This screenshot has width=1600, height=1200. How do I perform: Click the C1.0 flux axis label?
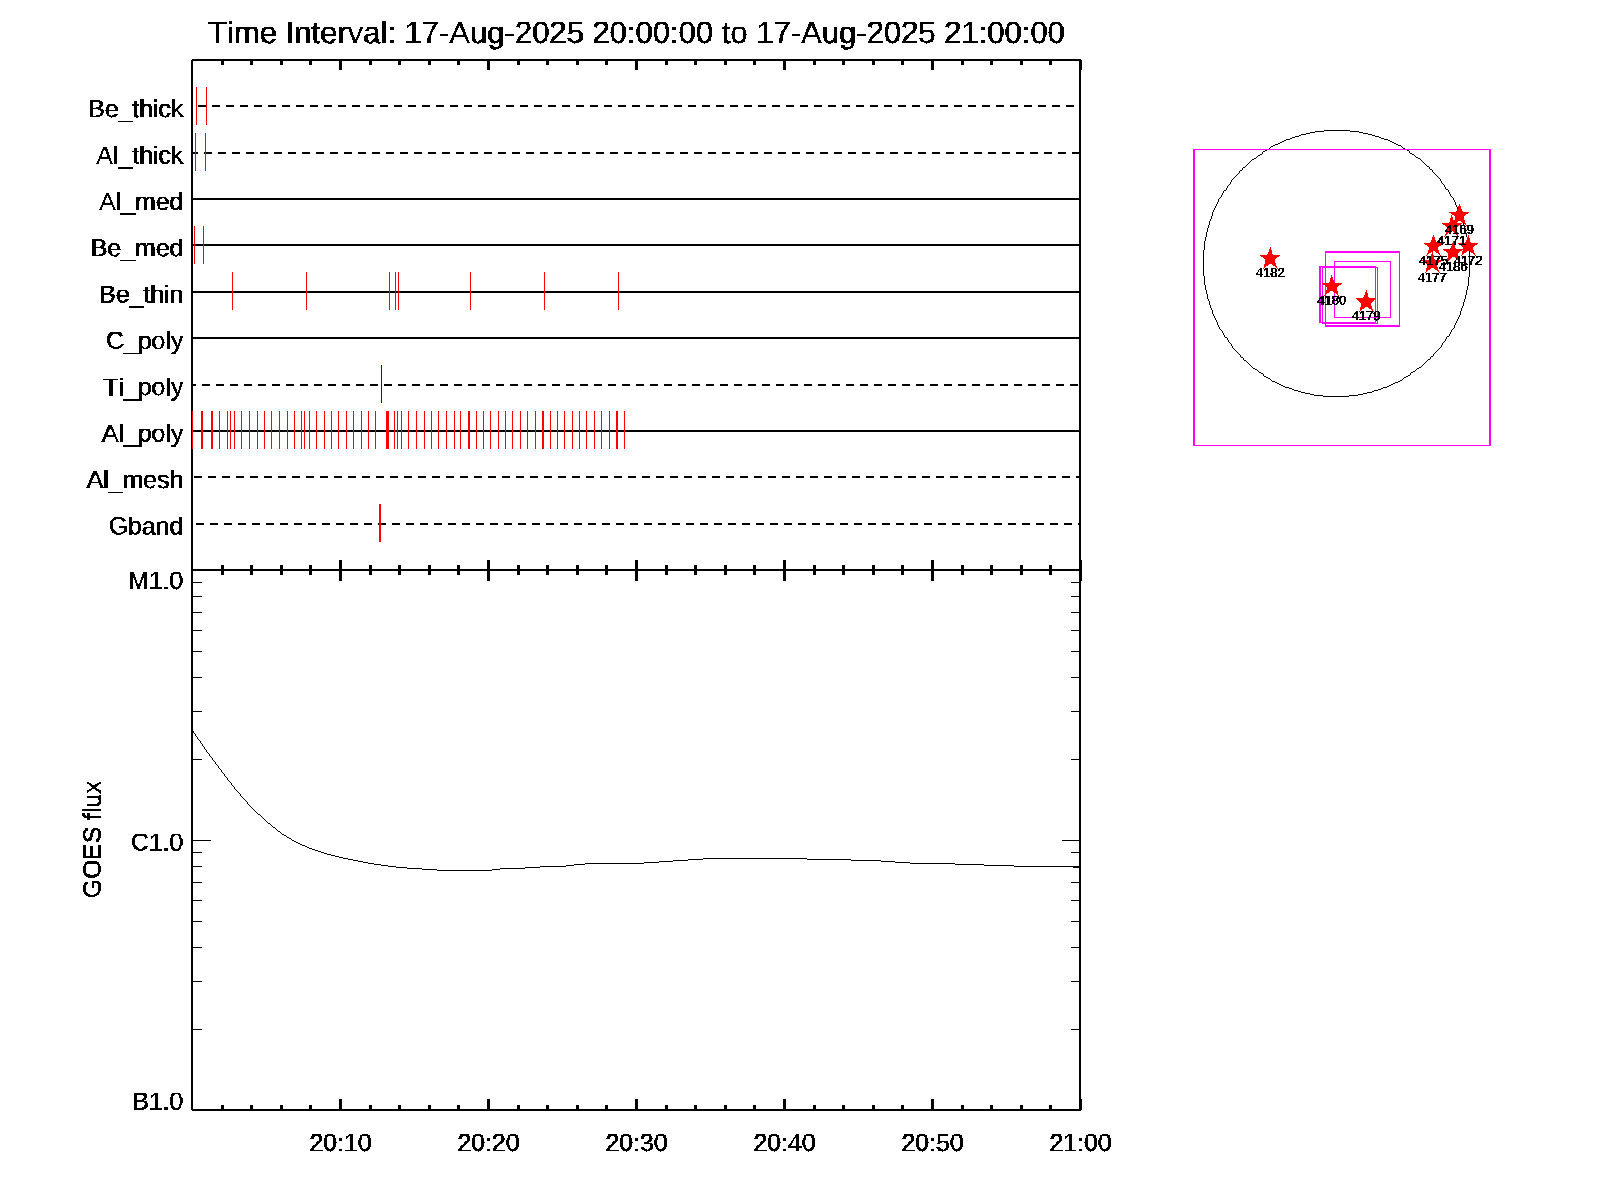(157, 843)
